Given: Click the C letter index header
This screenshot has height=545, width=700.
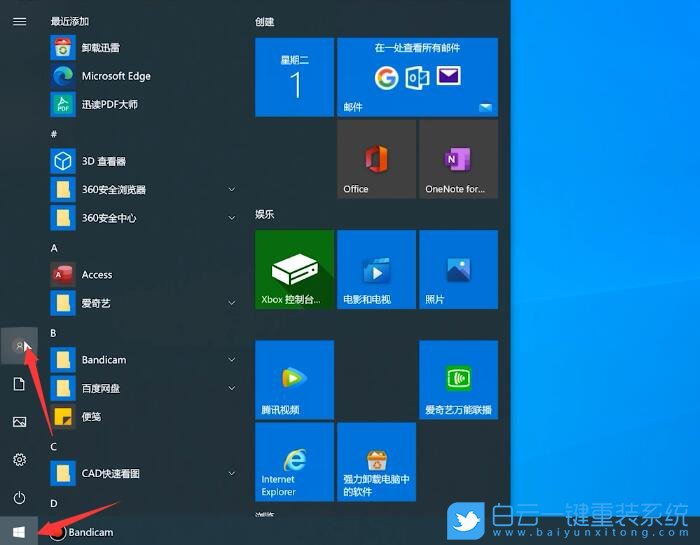Looking at the screenshot, I should (54, 446).
